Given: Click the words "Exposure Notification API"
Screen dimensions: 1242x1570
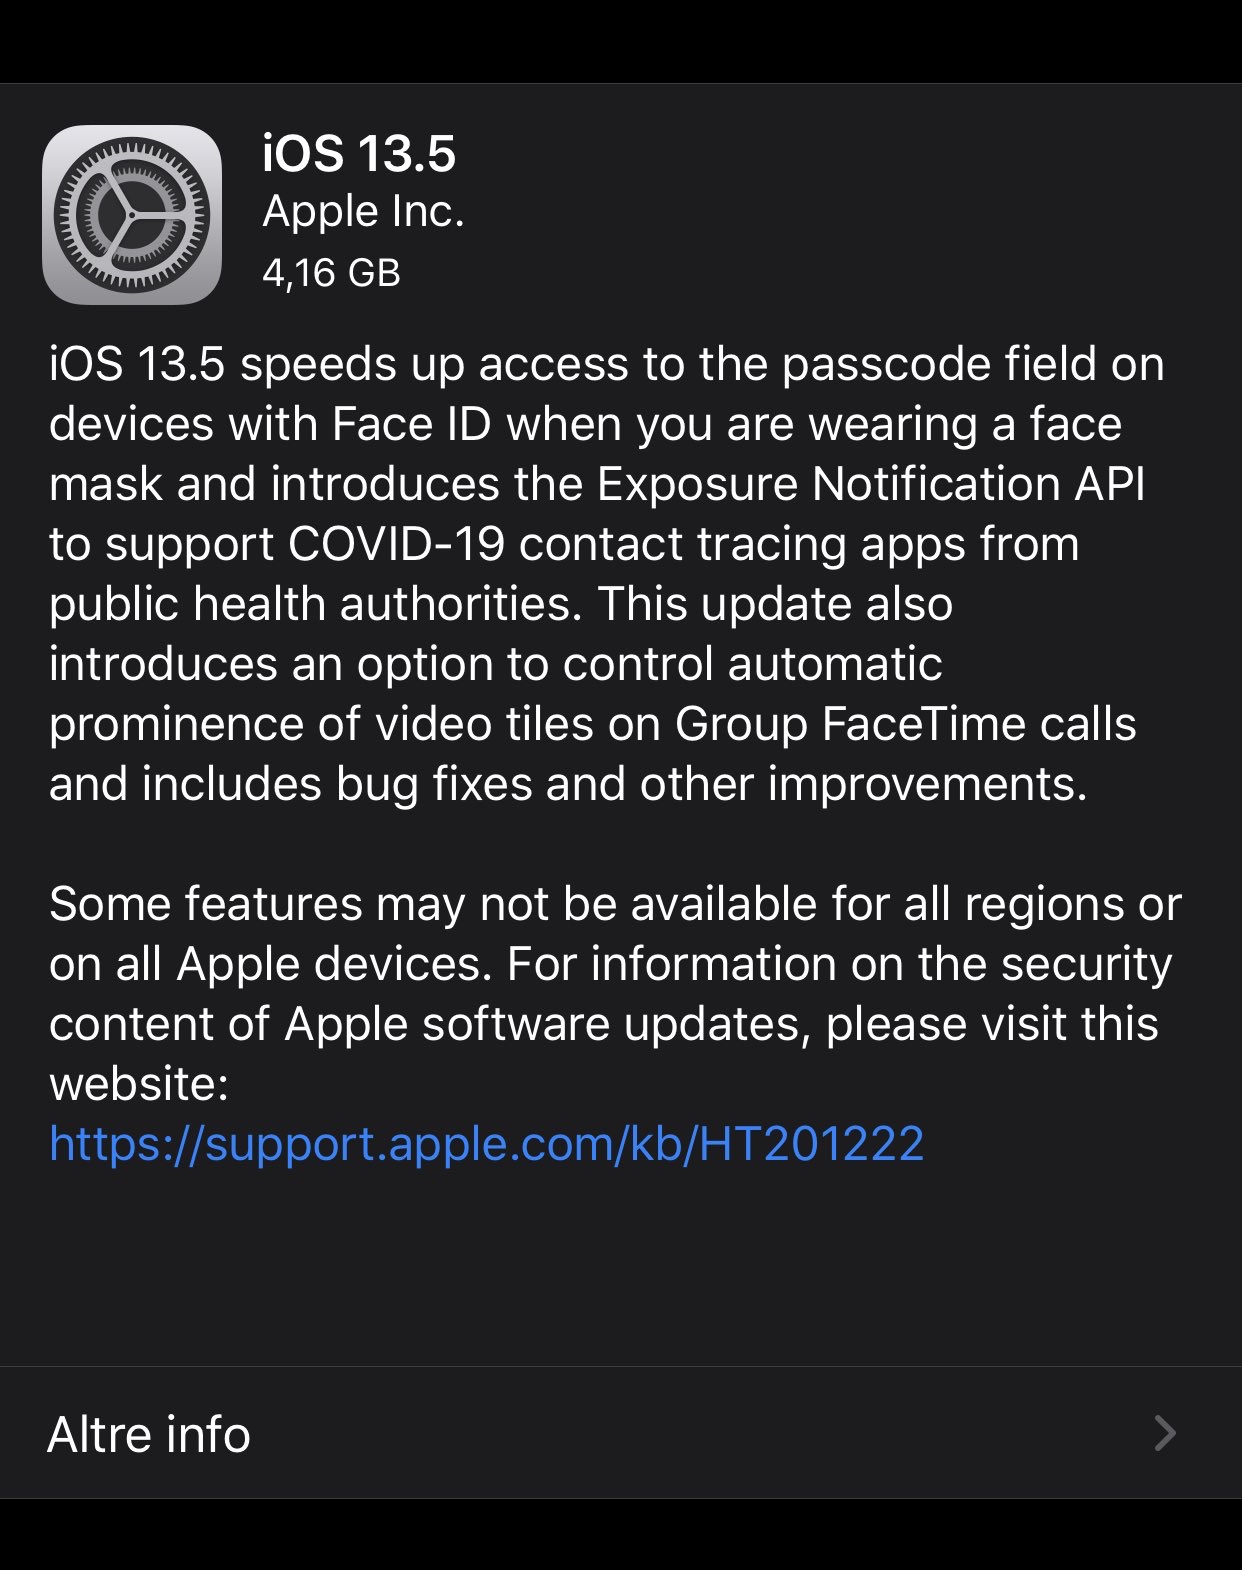Looking at the screenshot, I should coord(871,484).
